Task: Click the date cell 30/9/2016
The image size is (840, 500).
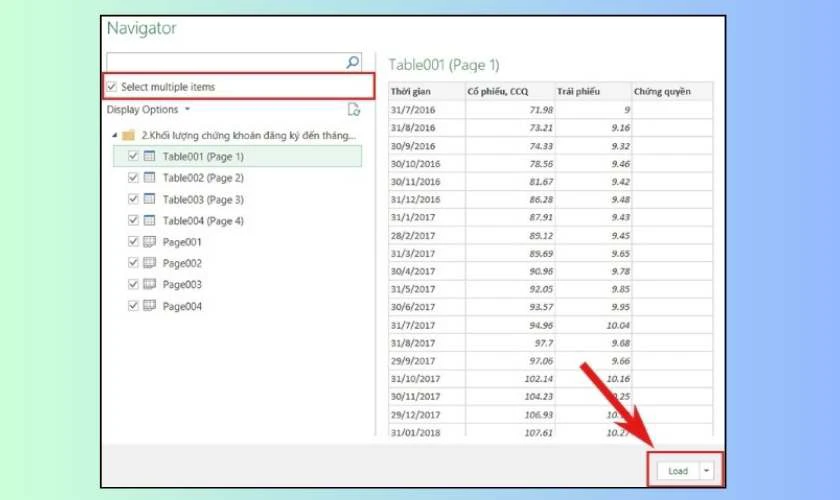Action: (x=427, y=146)
